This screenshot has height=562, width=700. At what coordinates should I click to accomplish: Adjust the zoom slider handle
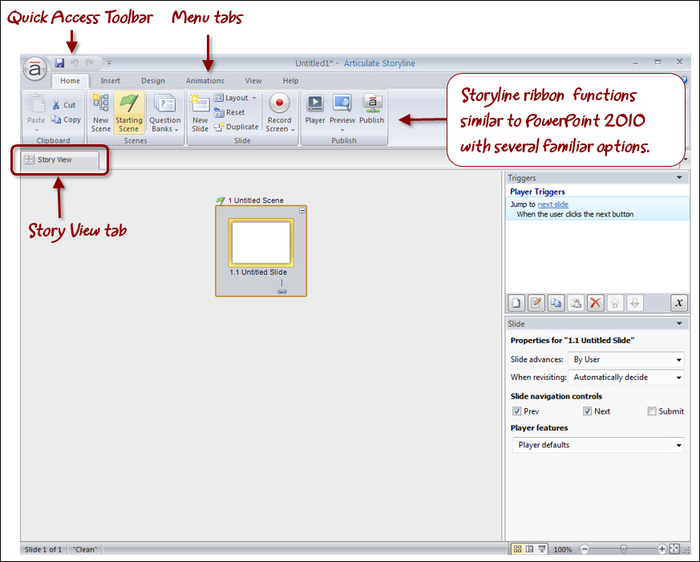624,549
